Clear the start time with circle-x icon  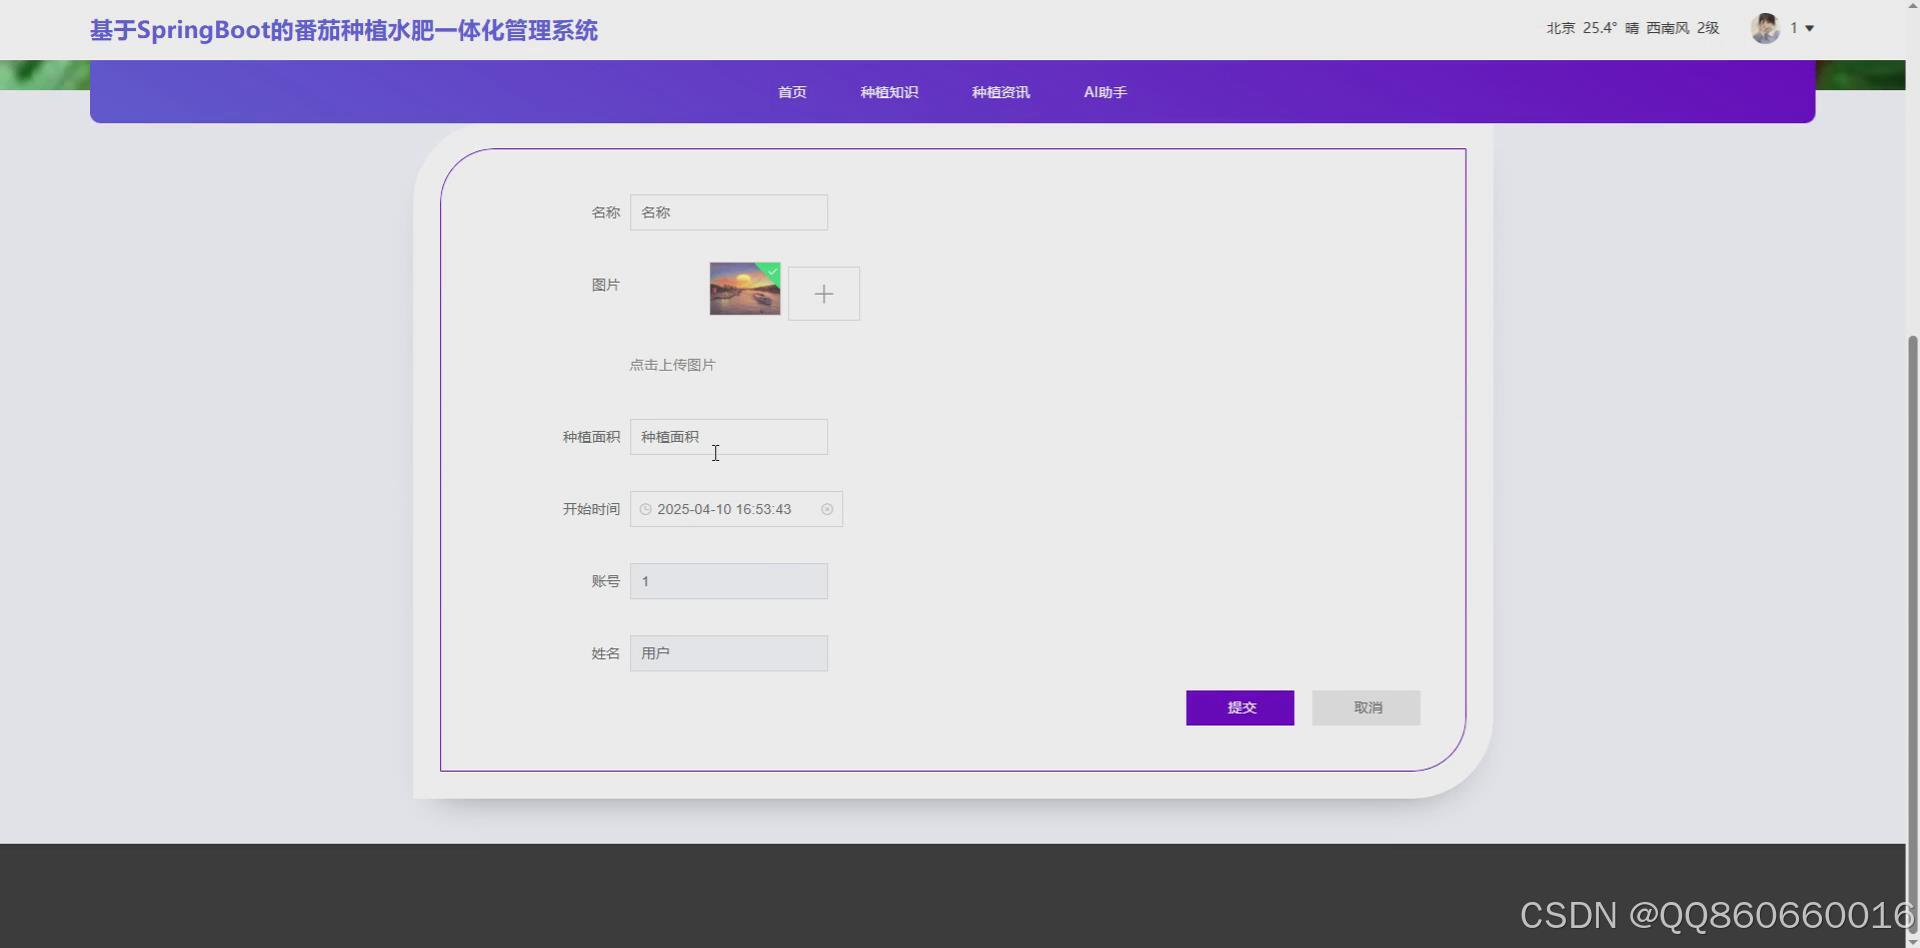[827, 509]
